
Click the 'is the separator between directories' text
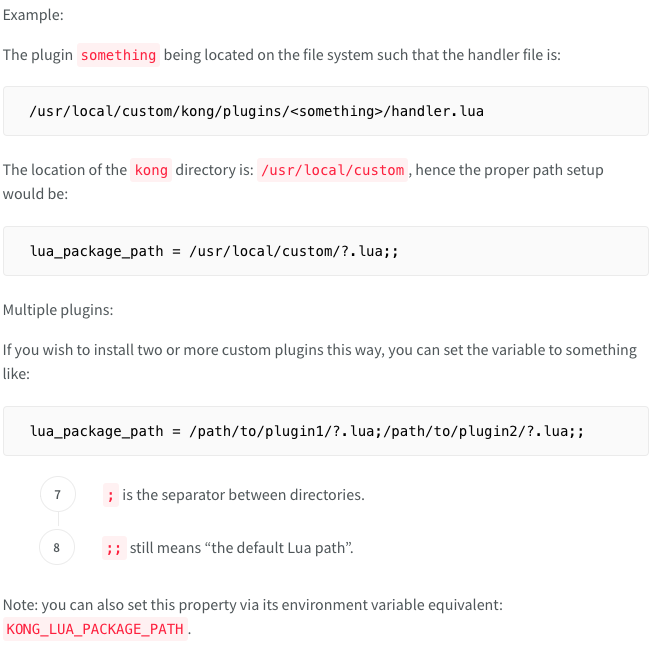click(x=243, y=495)
